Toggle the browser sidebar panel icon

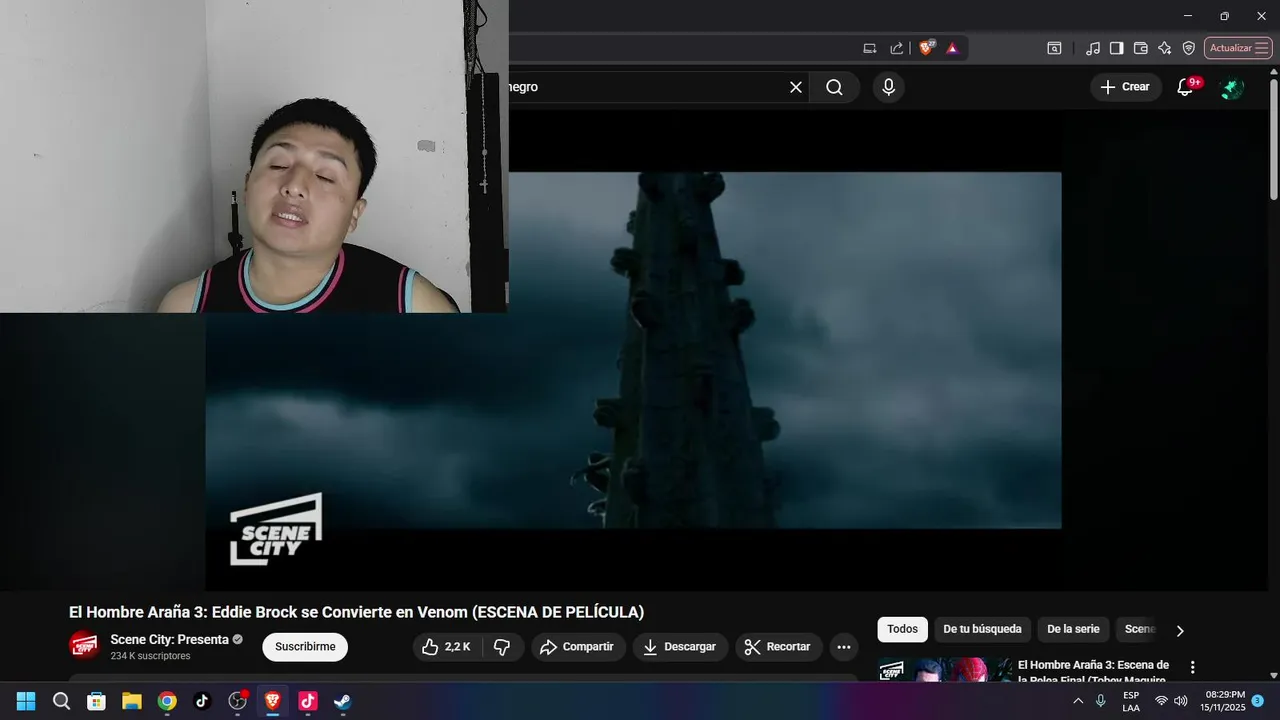tap(1116, 48)
